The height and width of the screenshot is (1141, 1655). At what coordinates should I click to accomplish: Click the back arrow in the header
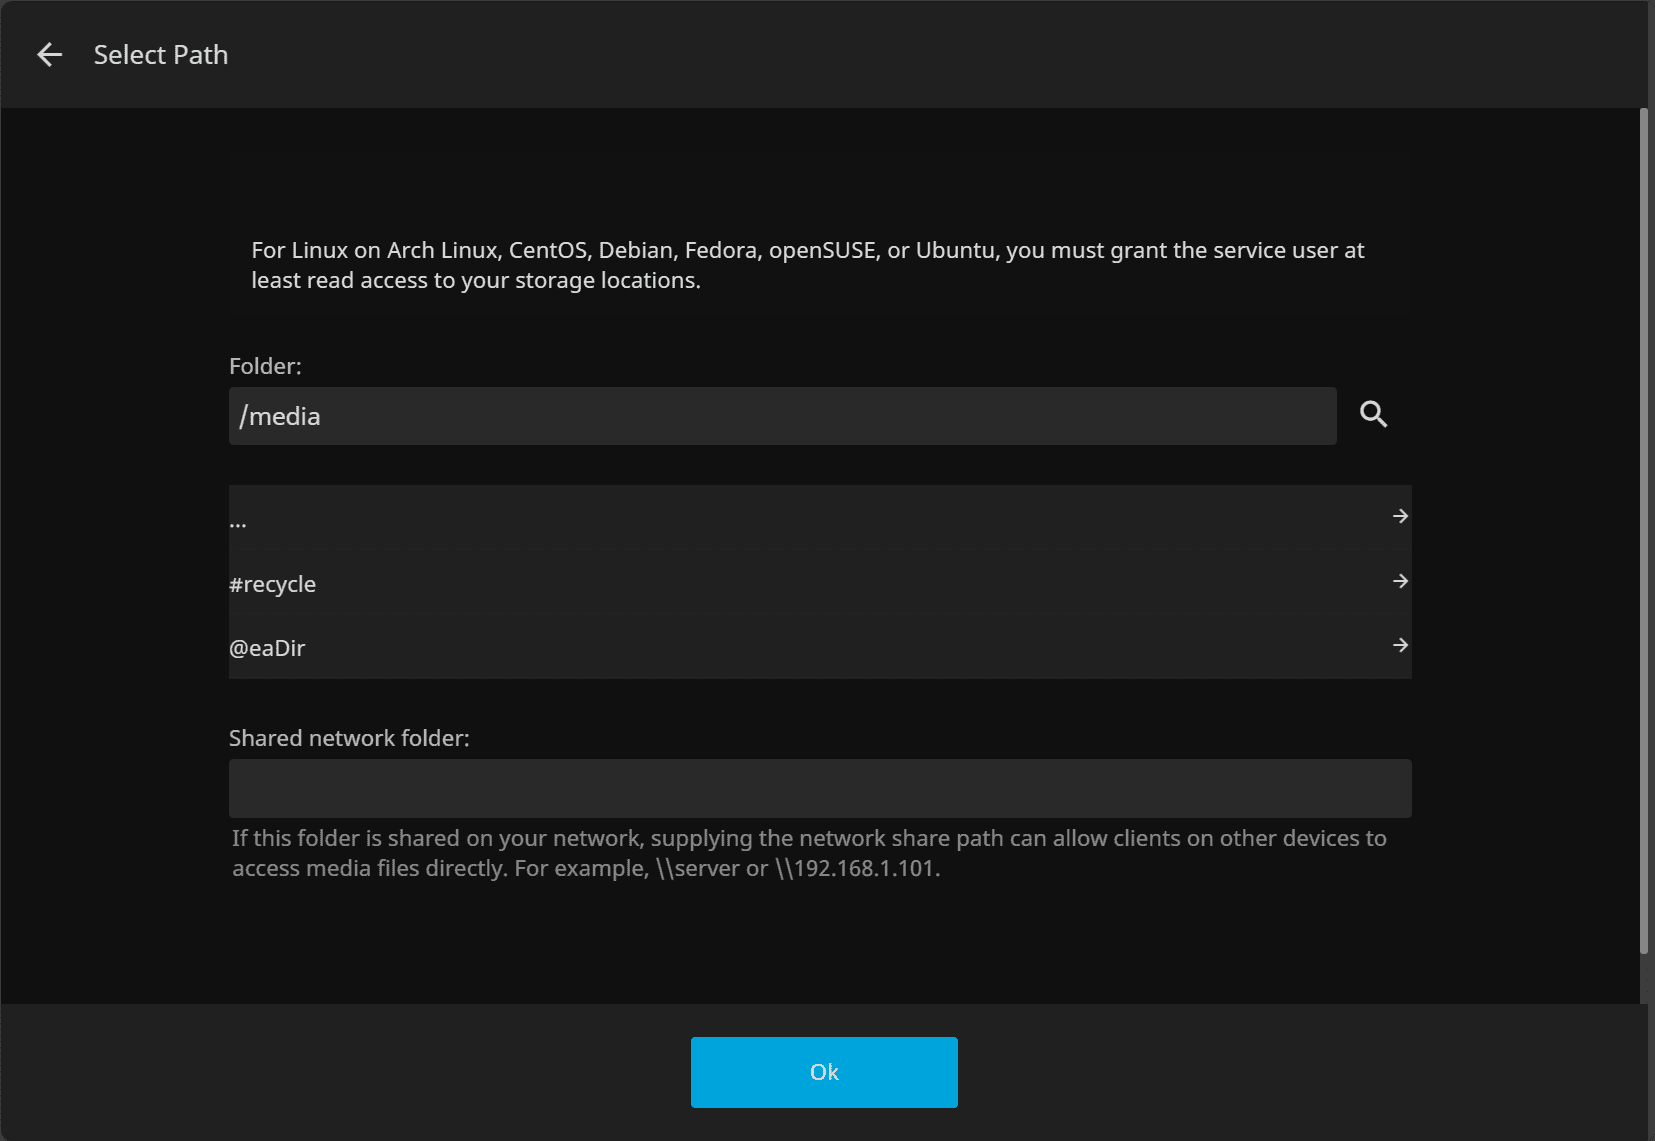49,55
